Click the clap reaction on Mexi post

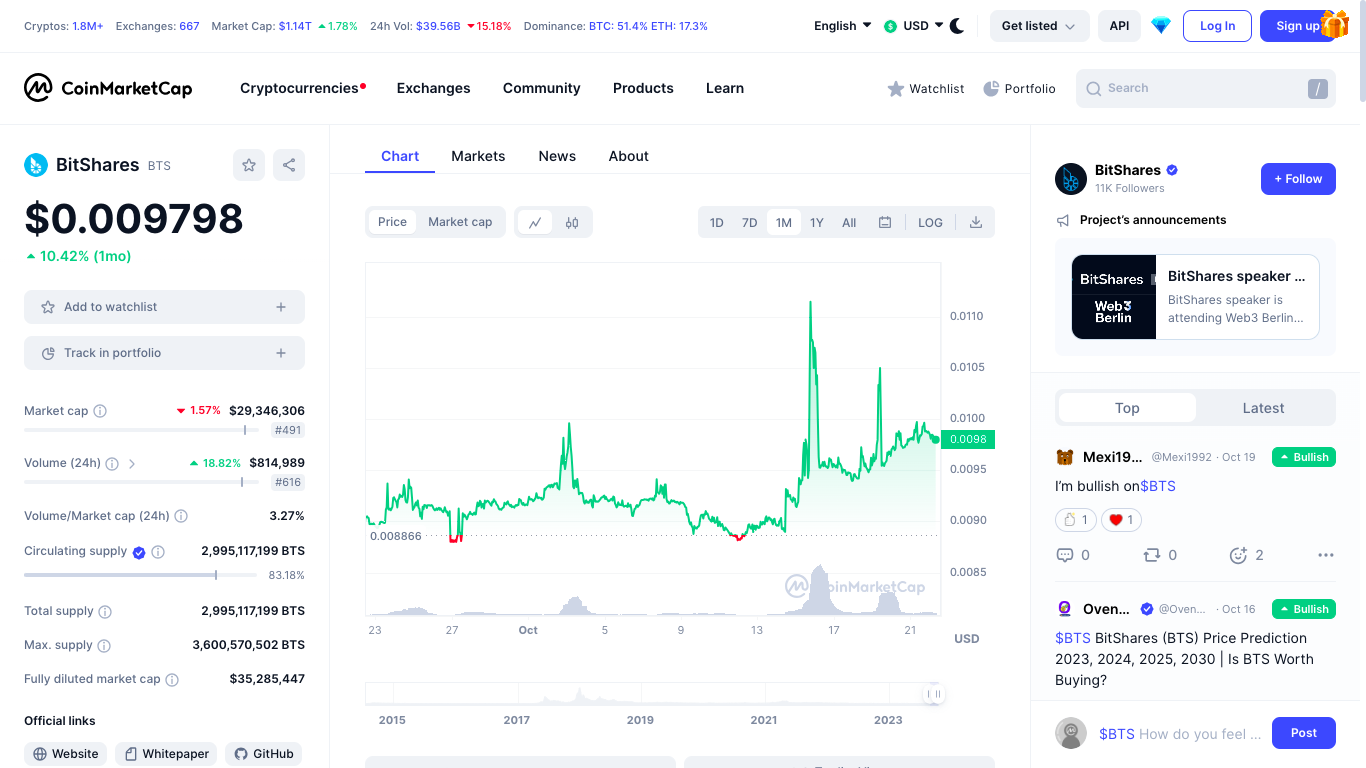pyautogui.click(x=1076, y=520)
